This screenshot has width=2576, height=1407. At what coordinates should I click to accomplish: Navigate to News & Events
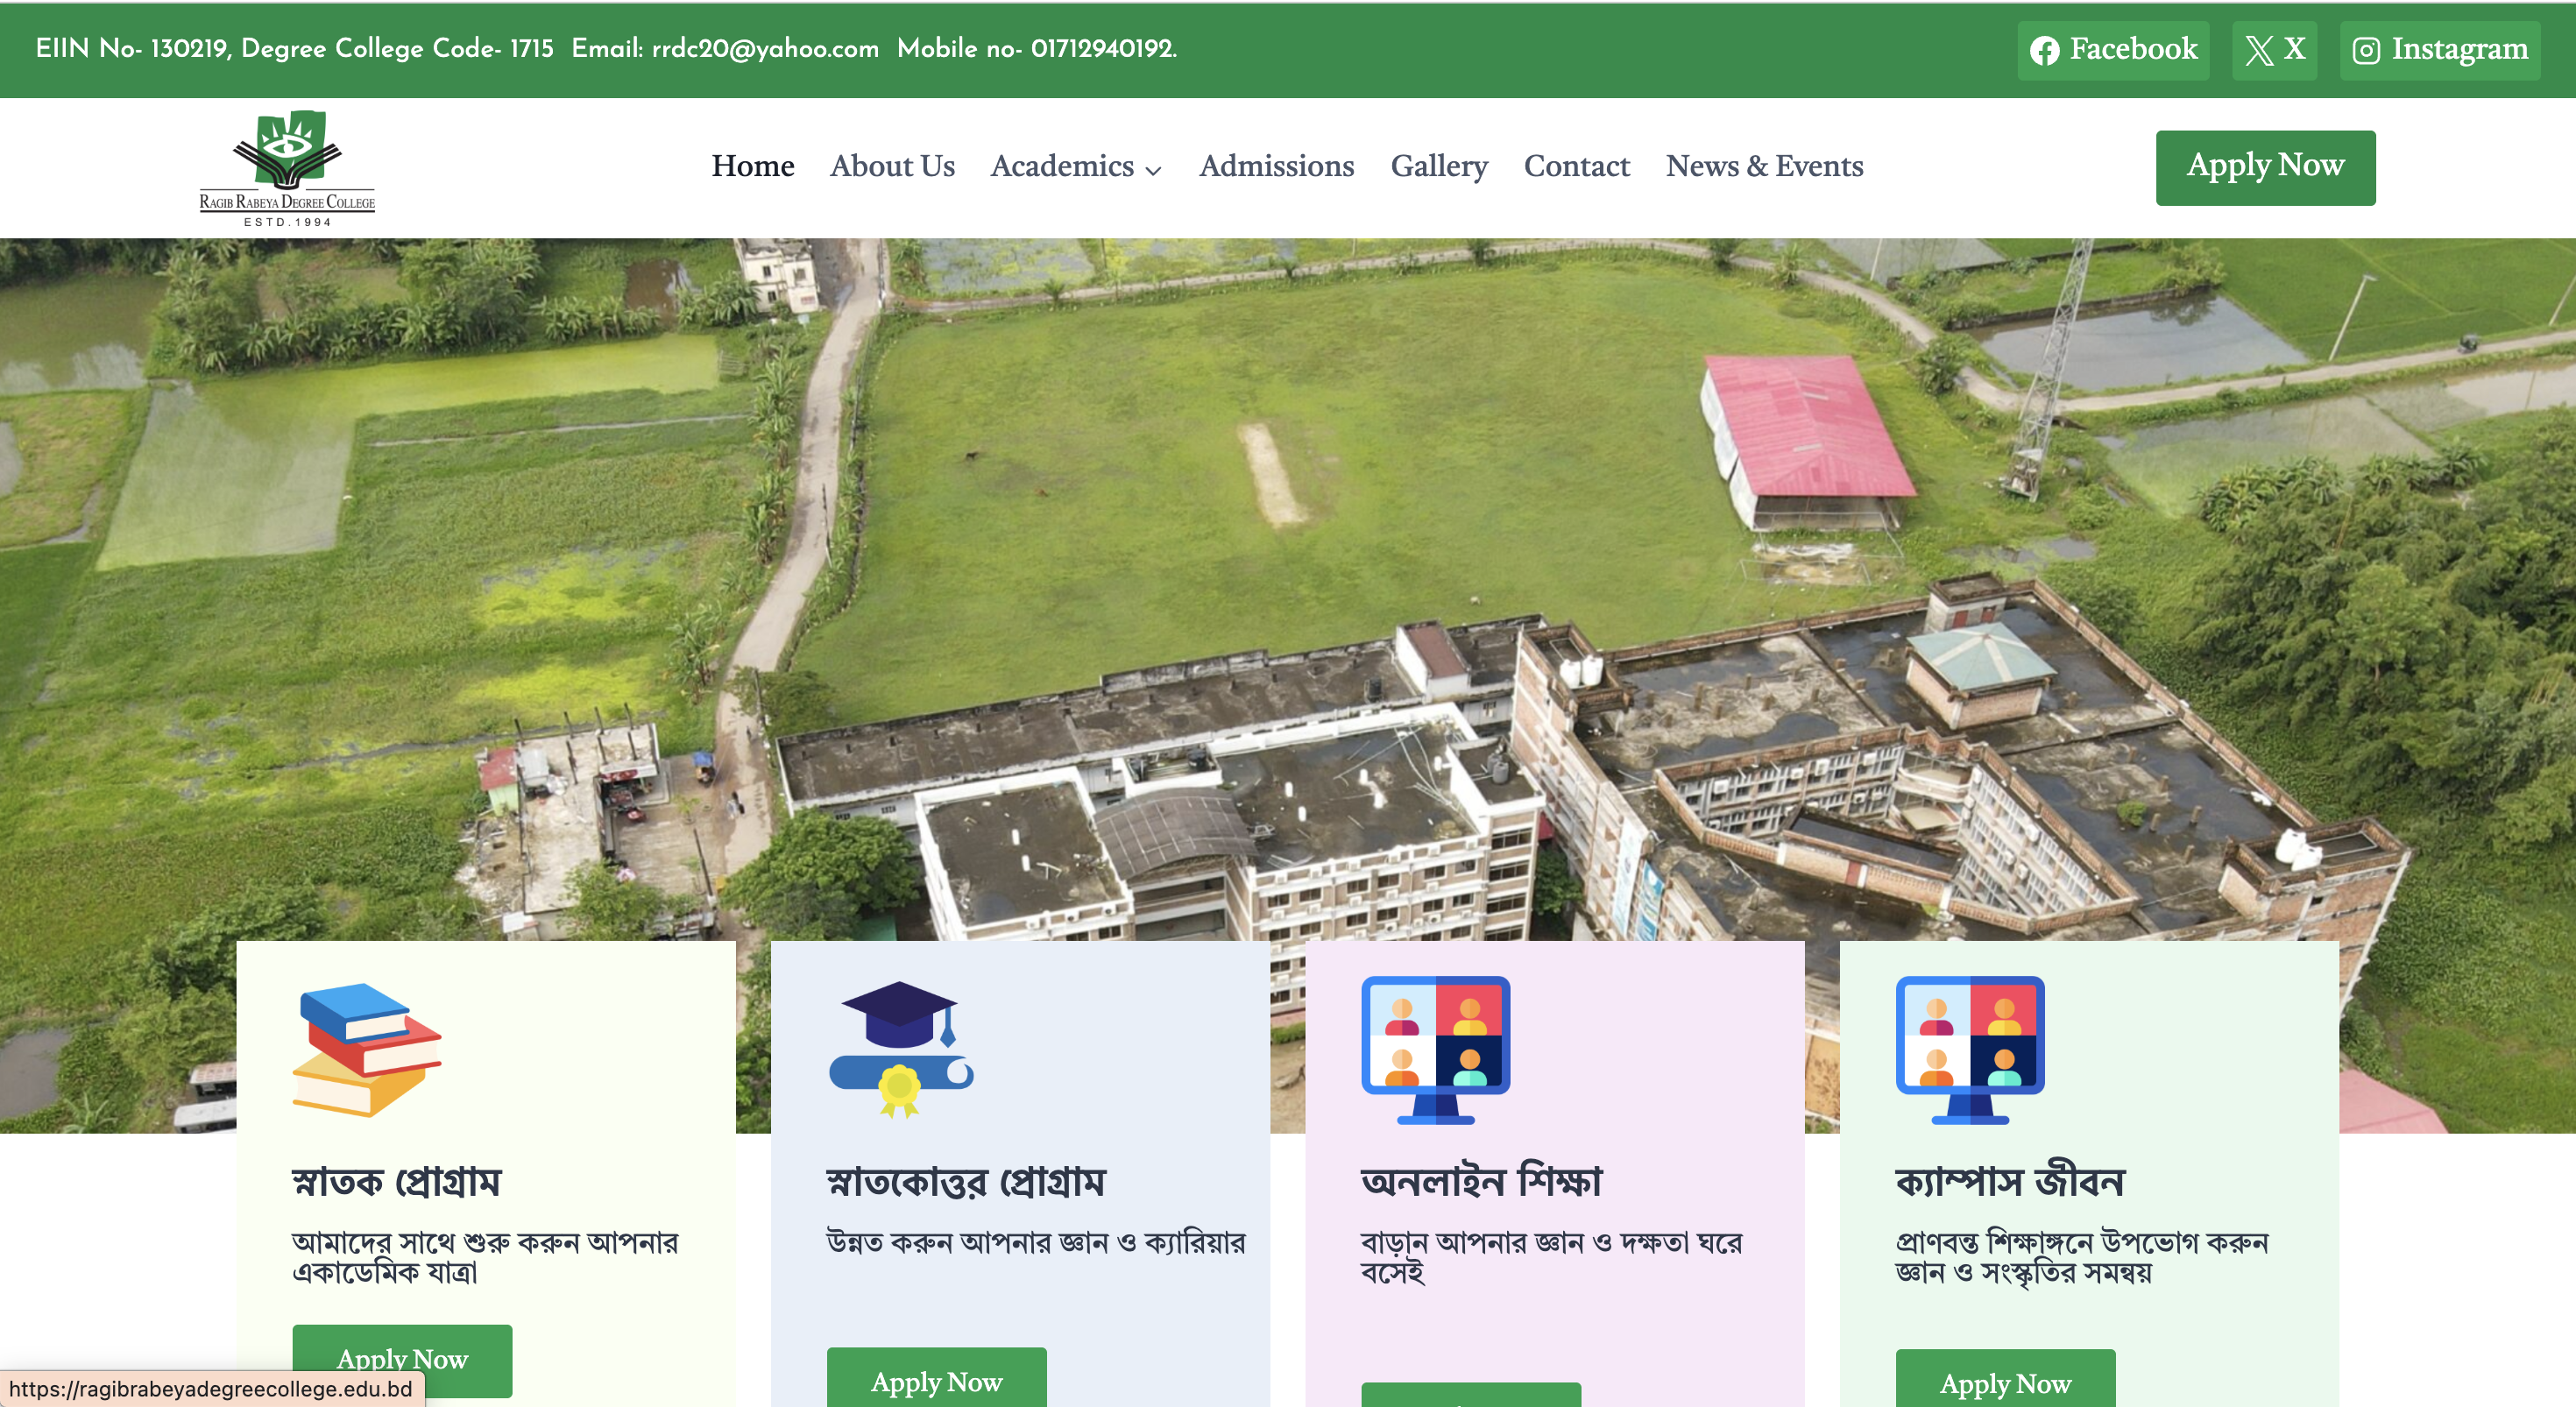[1765, 167]
